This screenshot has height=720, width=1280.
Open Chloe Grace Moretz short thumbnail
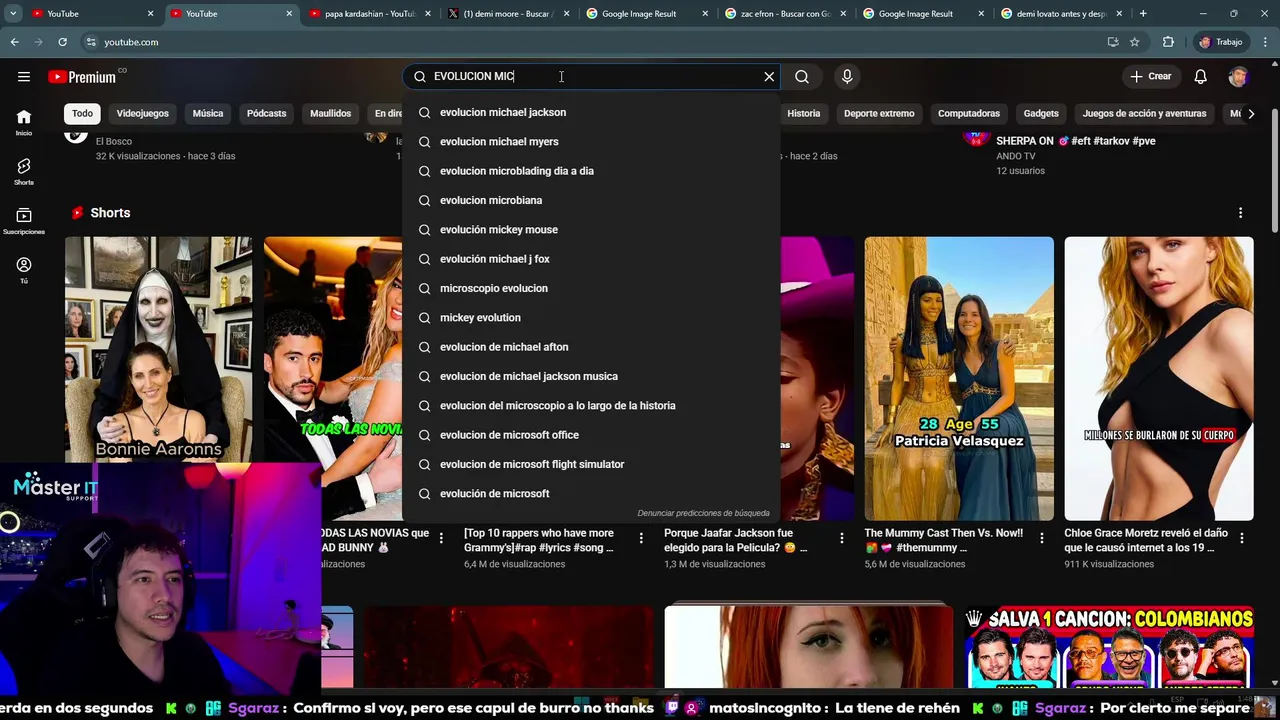click(x=1159, y=378)
